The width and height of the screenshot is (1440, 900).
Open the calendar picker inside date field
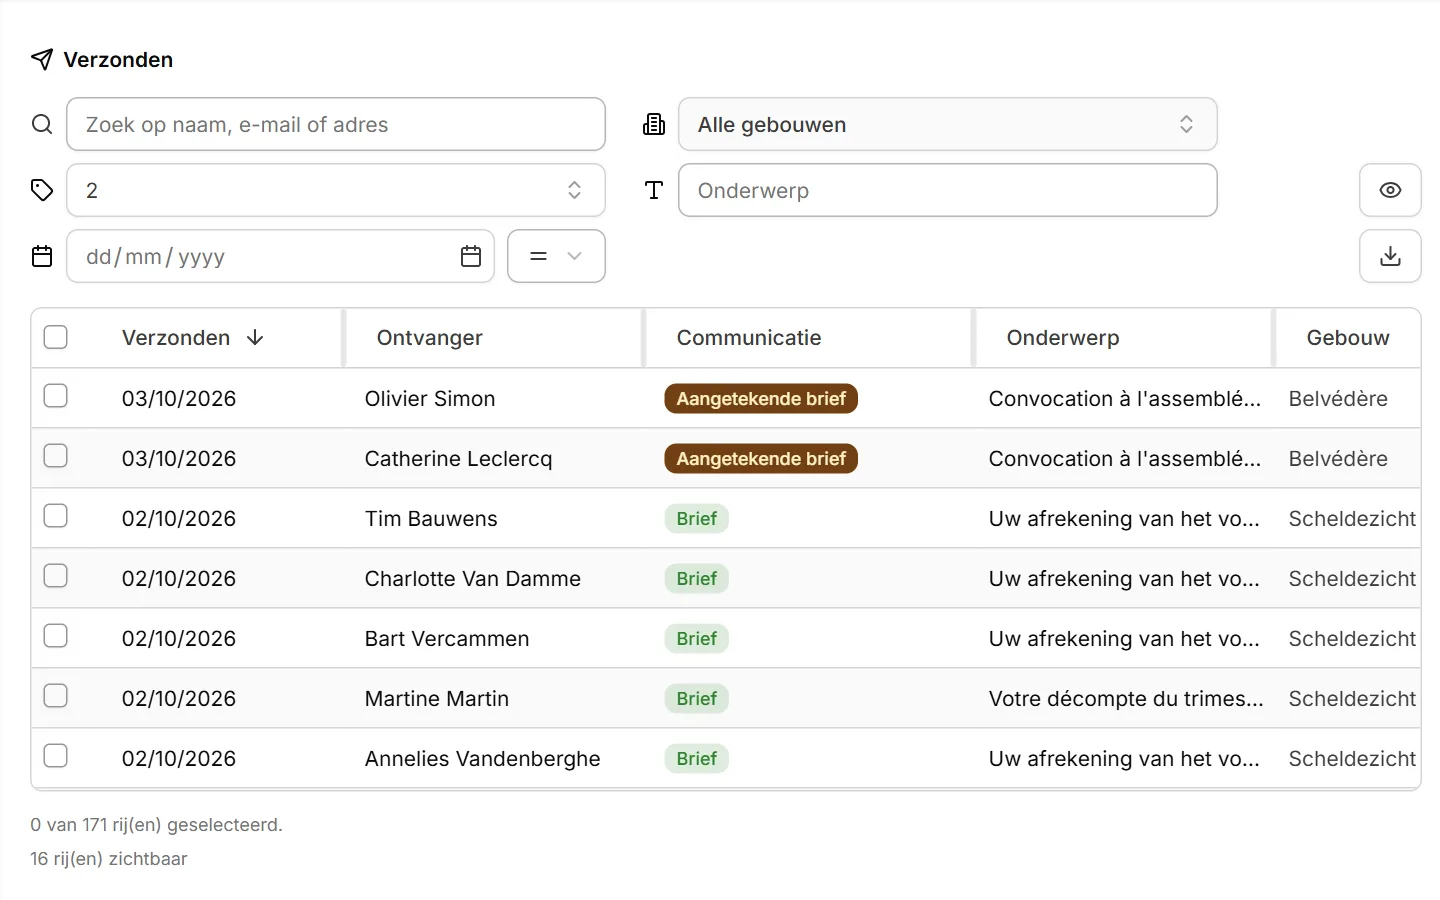471,256
